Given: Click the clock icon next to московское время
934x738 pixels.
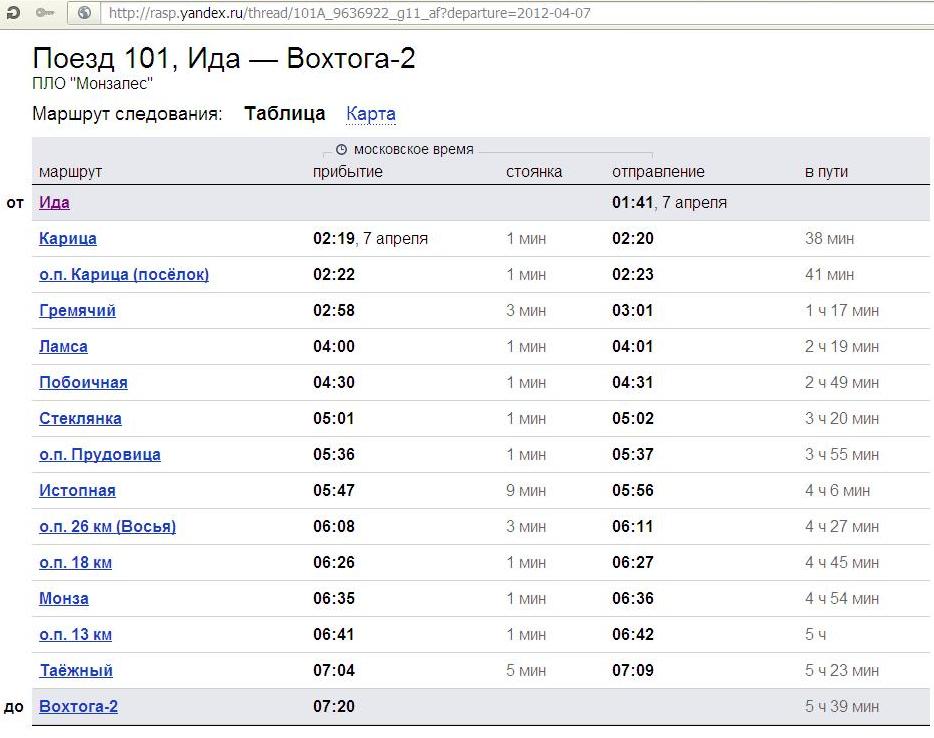Looking at the screenshot, I should coord(342,150).
